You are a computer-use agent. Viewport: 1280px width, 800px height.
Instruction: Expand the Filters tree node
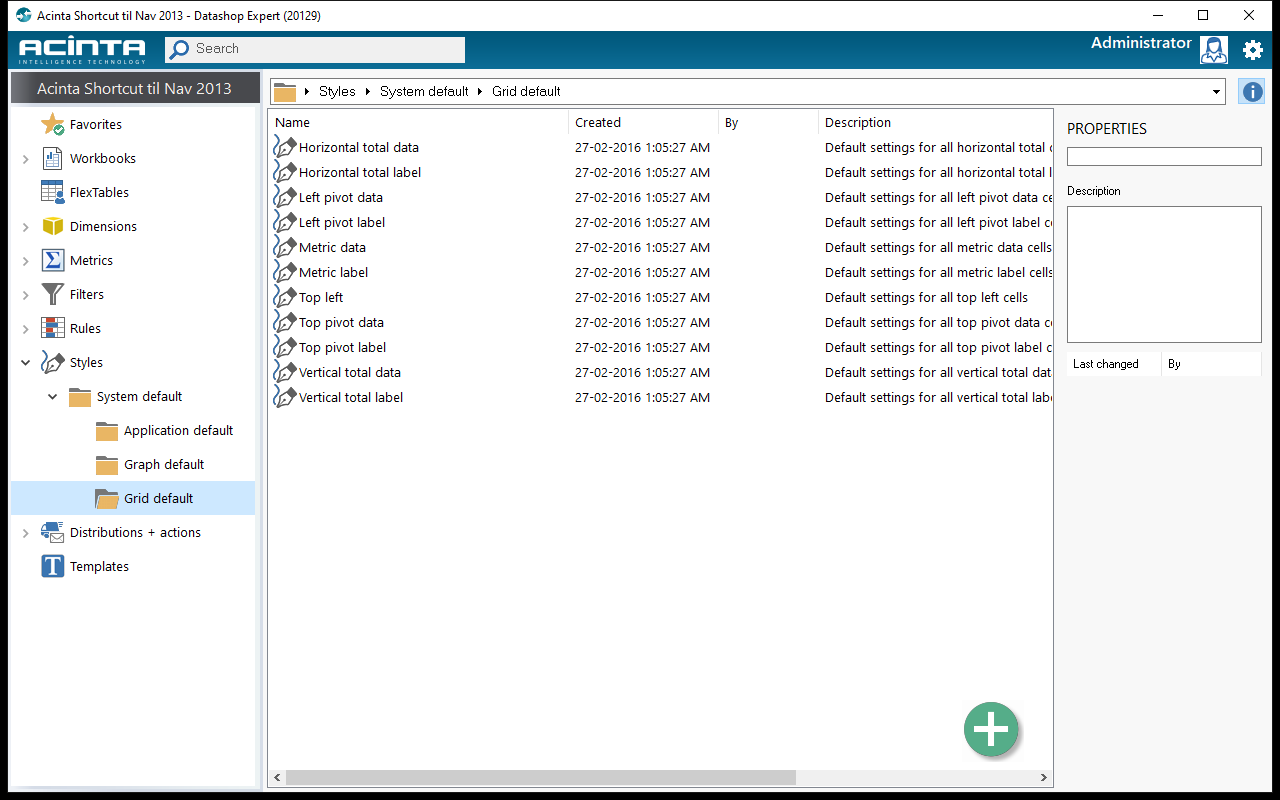point(25,295)
